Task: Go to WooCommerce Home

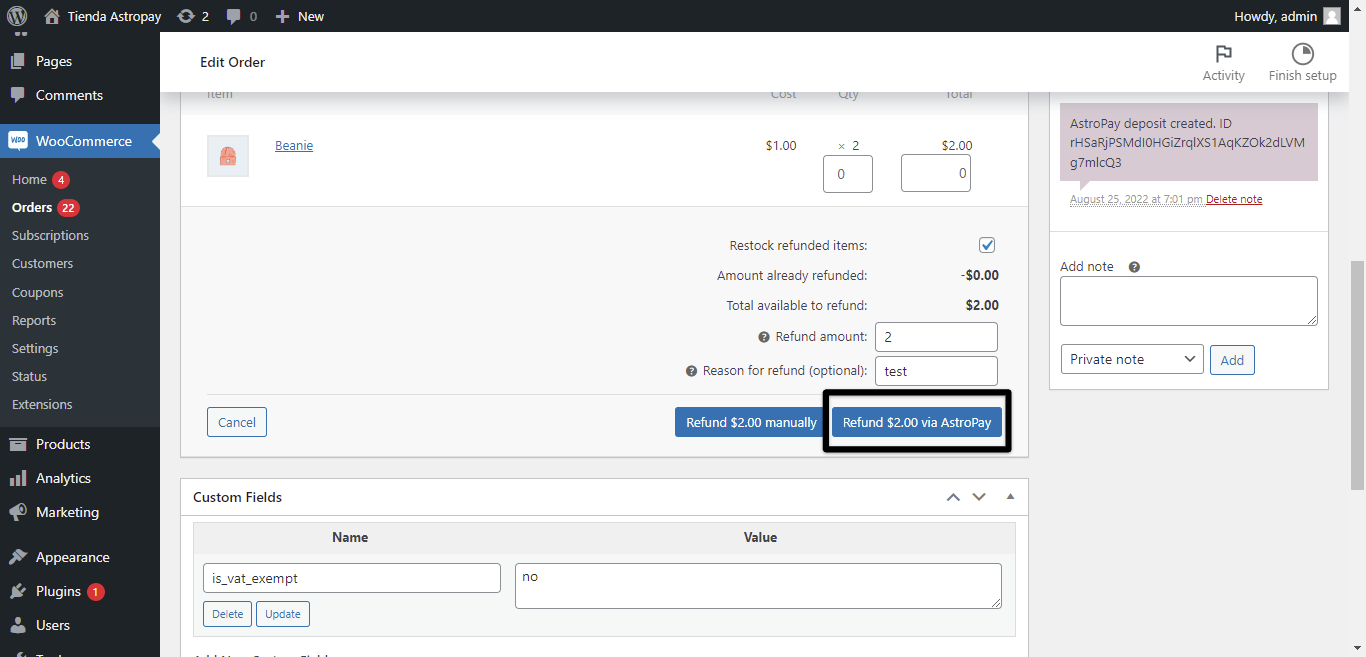Action: coord(29,179)
